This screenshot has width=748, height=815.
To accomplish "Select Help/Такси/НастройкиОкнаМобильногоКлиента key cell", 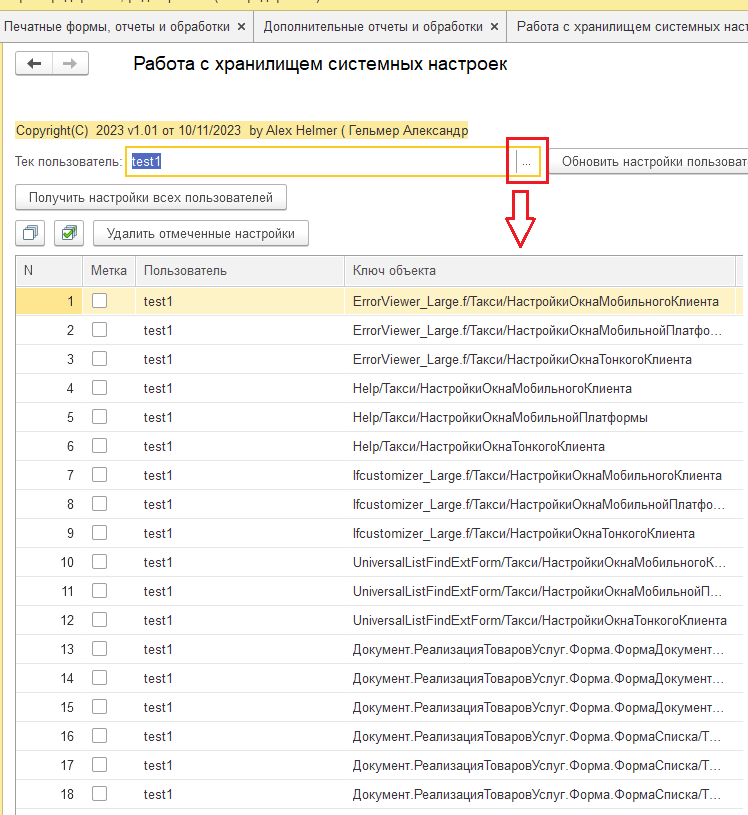I will (540, 389).
